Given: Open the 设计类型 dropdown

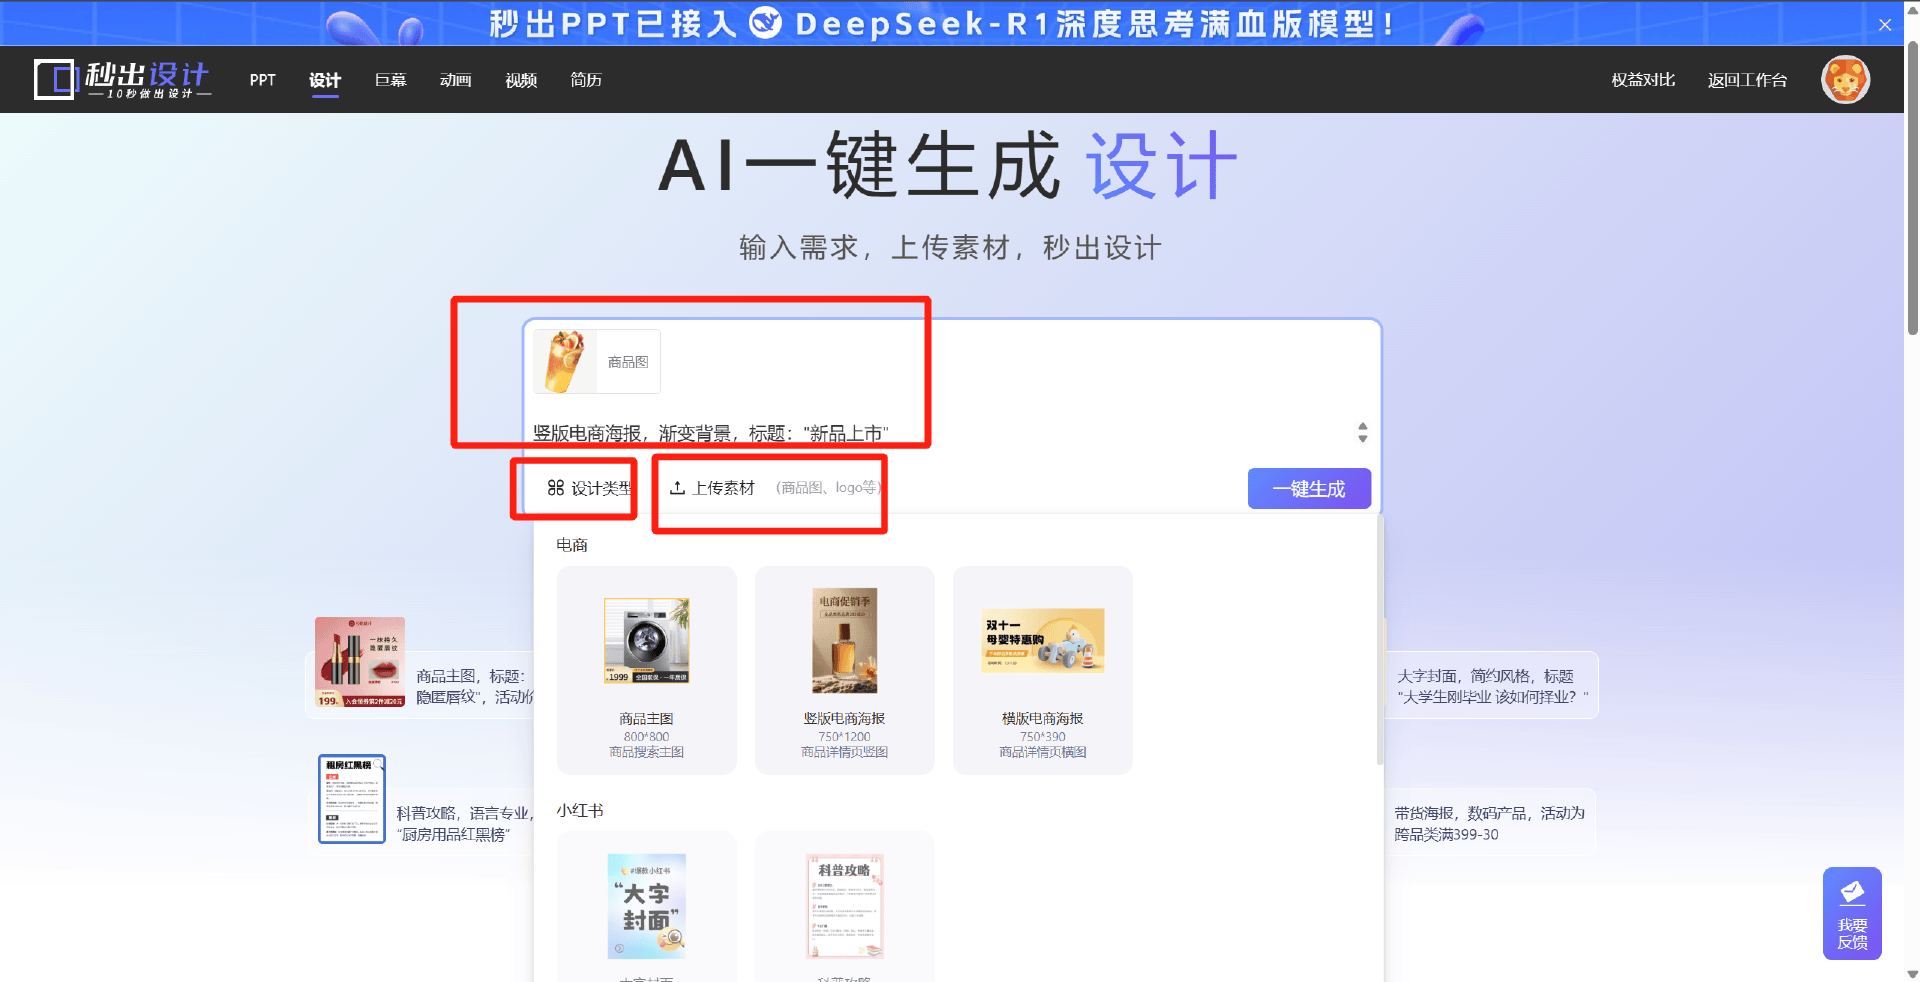Looking at the screenshot, I should (x=589, y=488).
